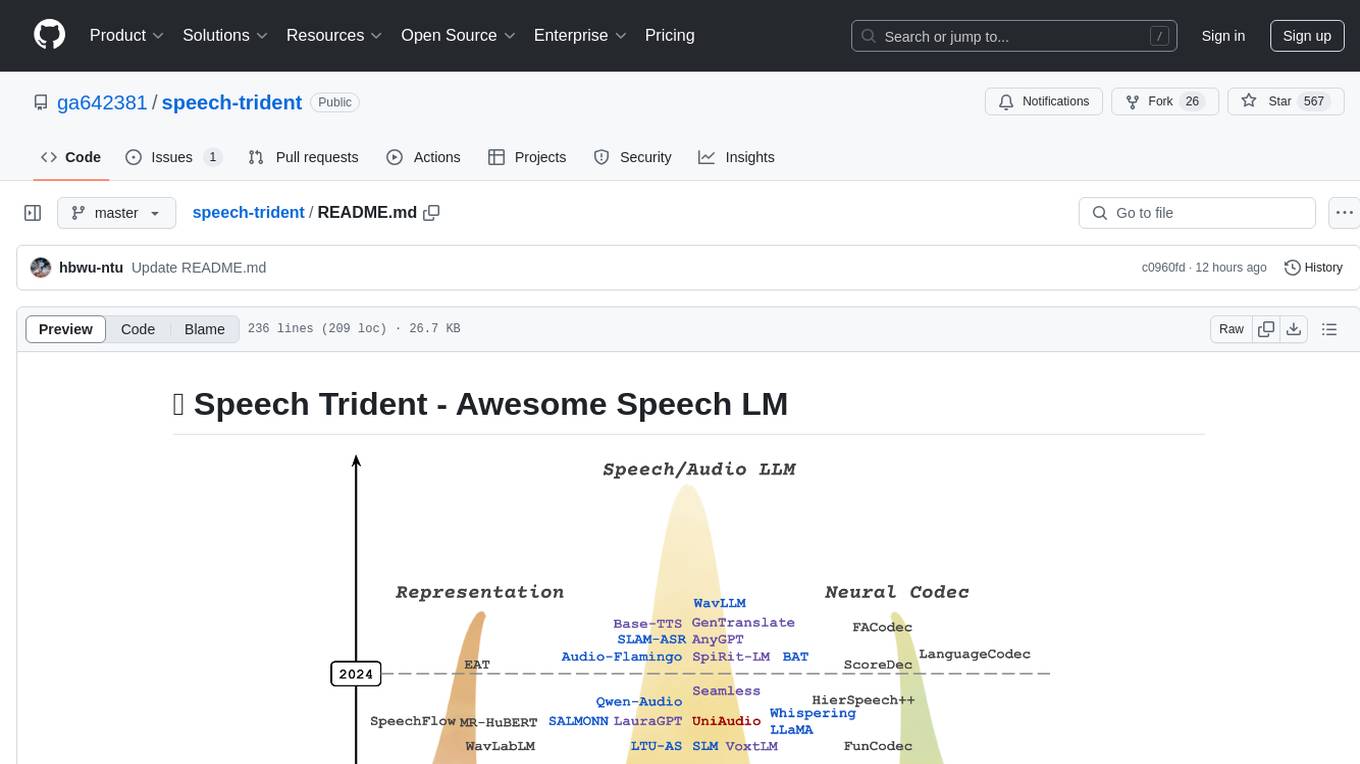Image resolution: width=1360 pixels, height=764 pixels.
Task: Switch to the Issues tab
Action: 173,157
